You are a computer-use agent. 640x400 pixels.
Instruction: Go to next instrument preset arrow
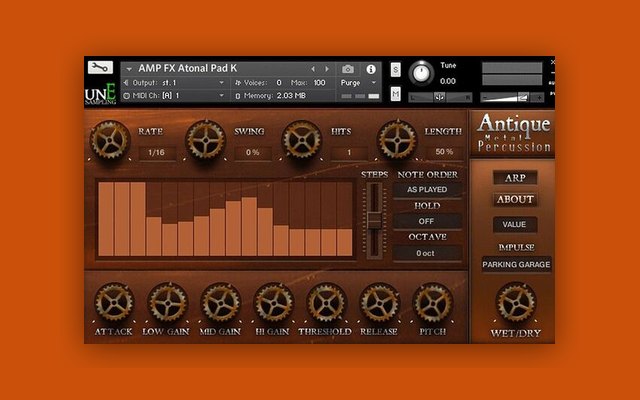[x=327, y=69]
